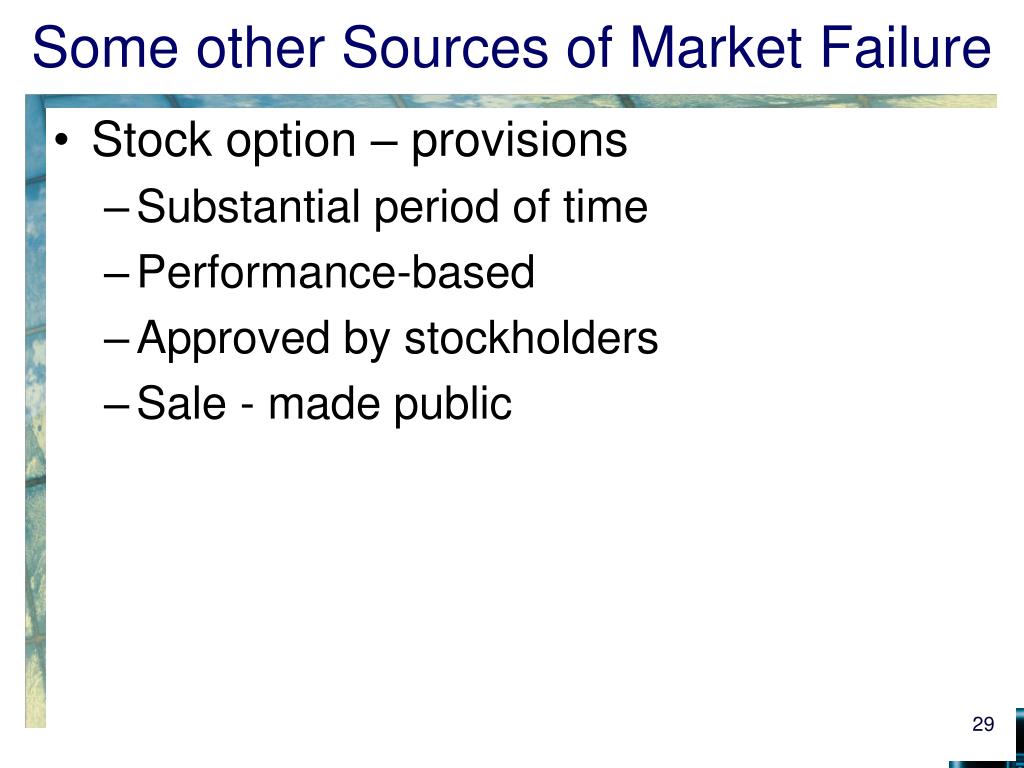Click the dash marker before 'Performance-based'
1024x768 pixels.
click(118, 276)
